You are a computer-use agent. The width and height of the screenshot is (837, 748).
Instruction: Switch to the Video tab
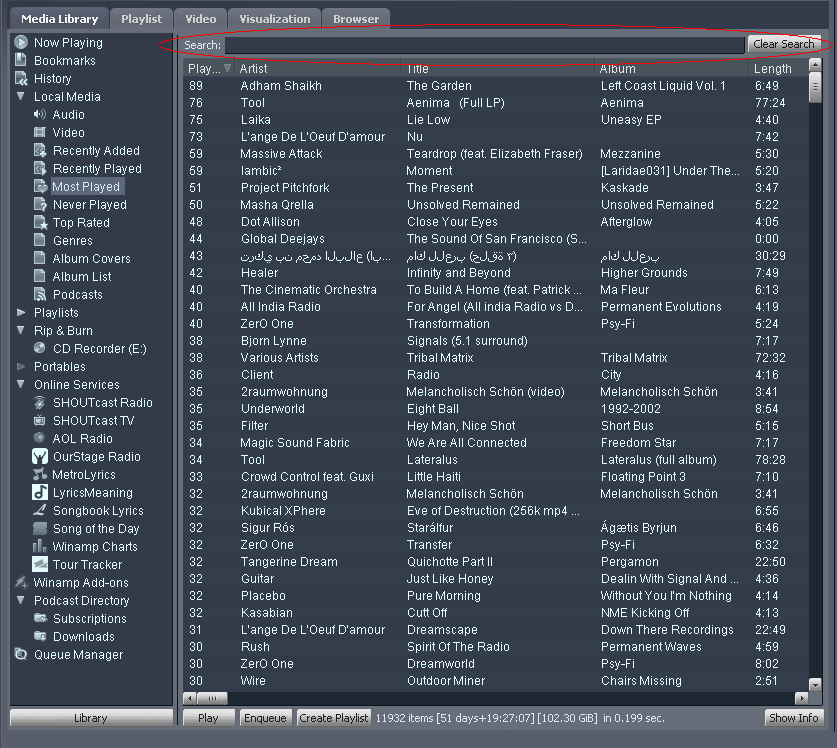[x=201, y=19]
